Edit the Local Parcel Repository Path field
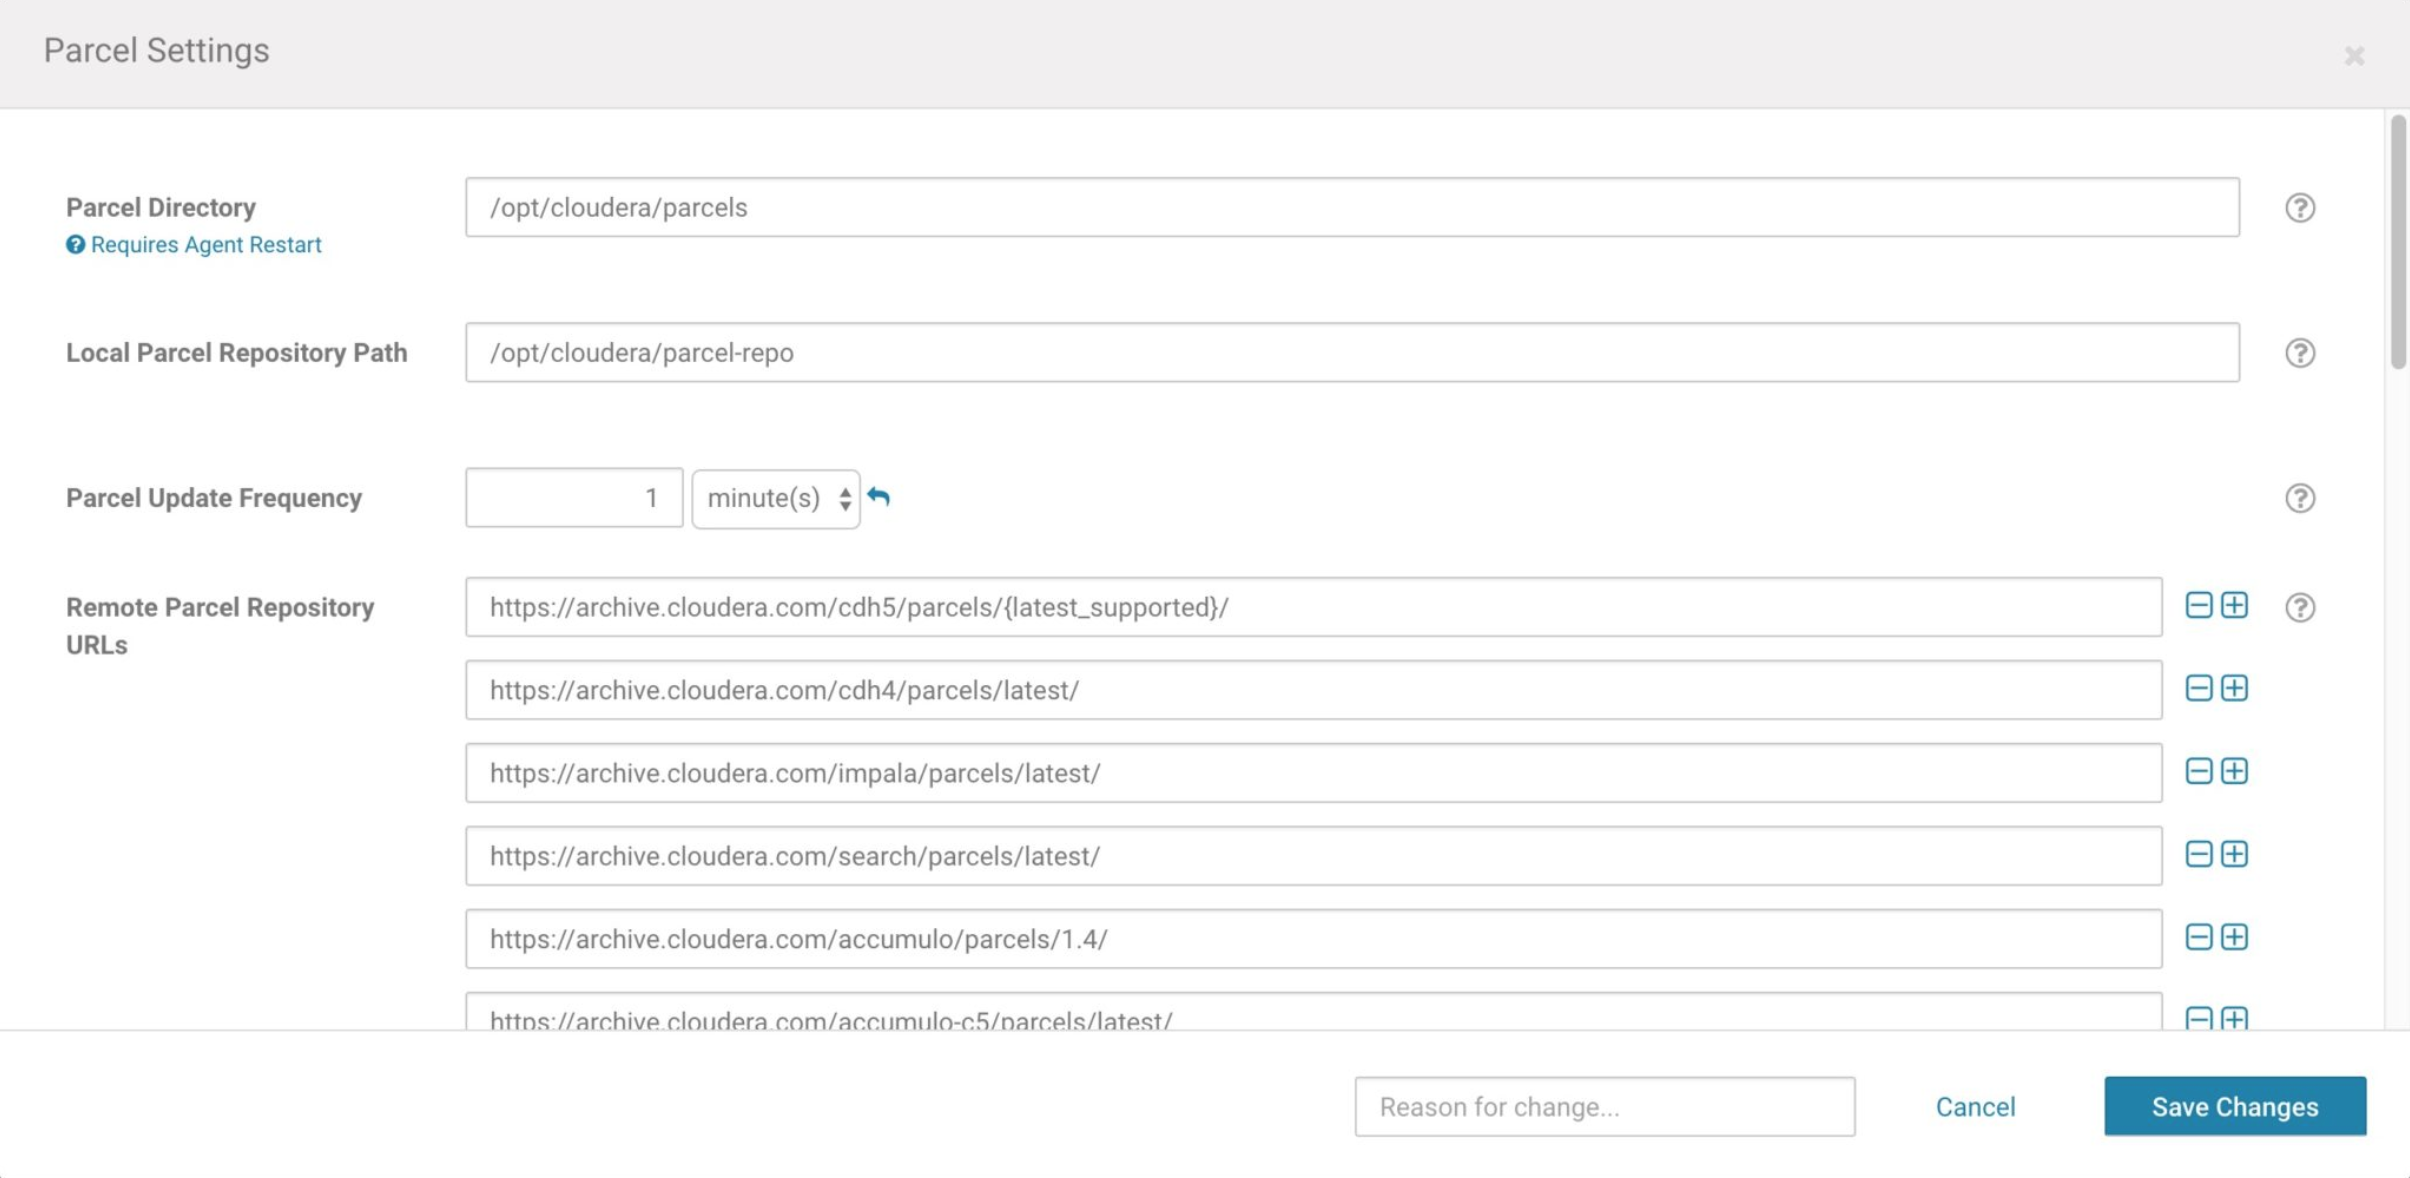 click(x=1352, y=352)
